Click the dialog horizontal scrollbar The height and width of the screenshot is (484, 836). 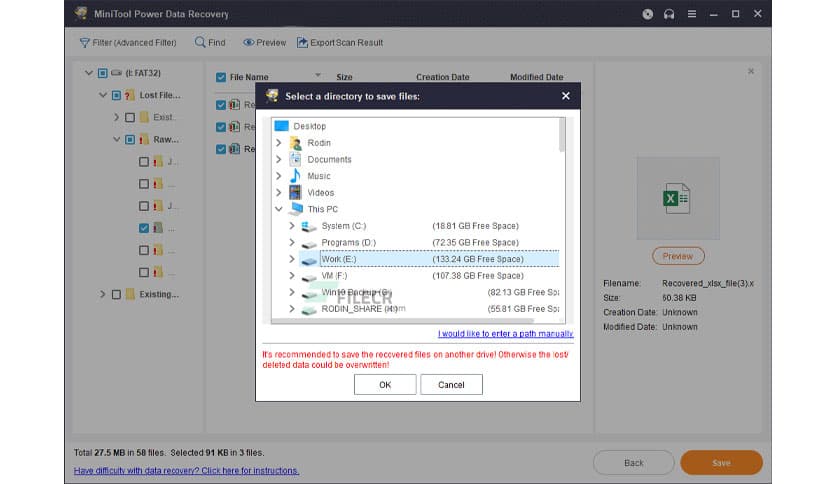pos(403,321)
